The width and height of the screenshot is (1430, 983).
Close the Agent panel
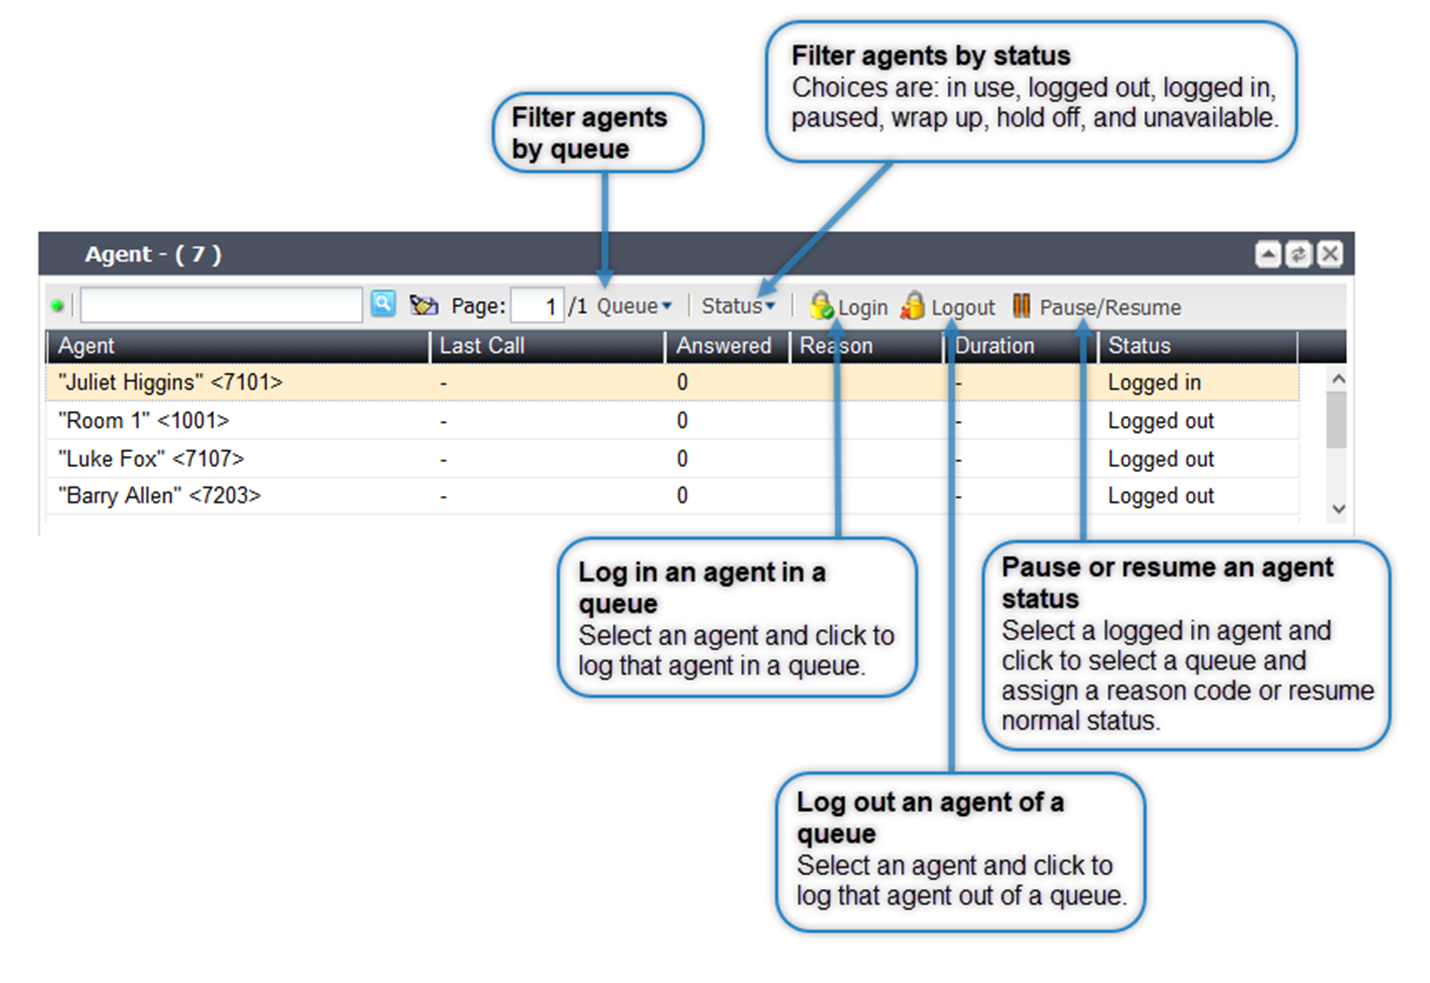click(x=1329, y=254)
